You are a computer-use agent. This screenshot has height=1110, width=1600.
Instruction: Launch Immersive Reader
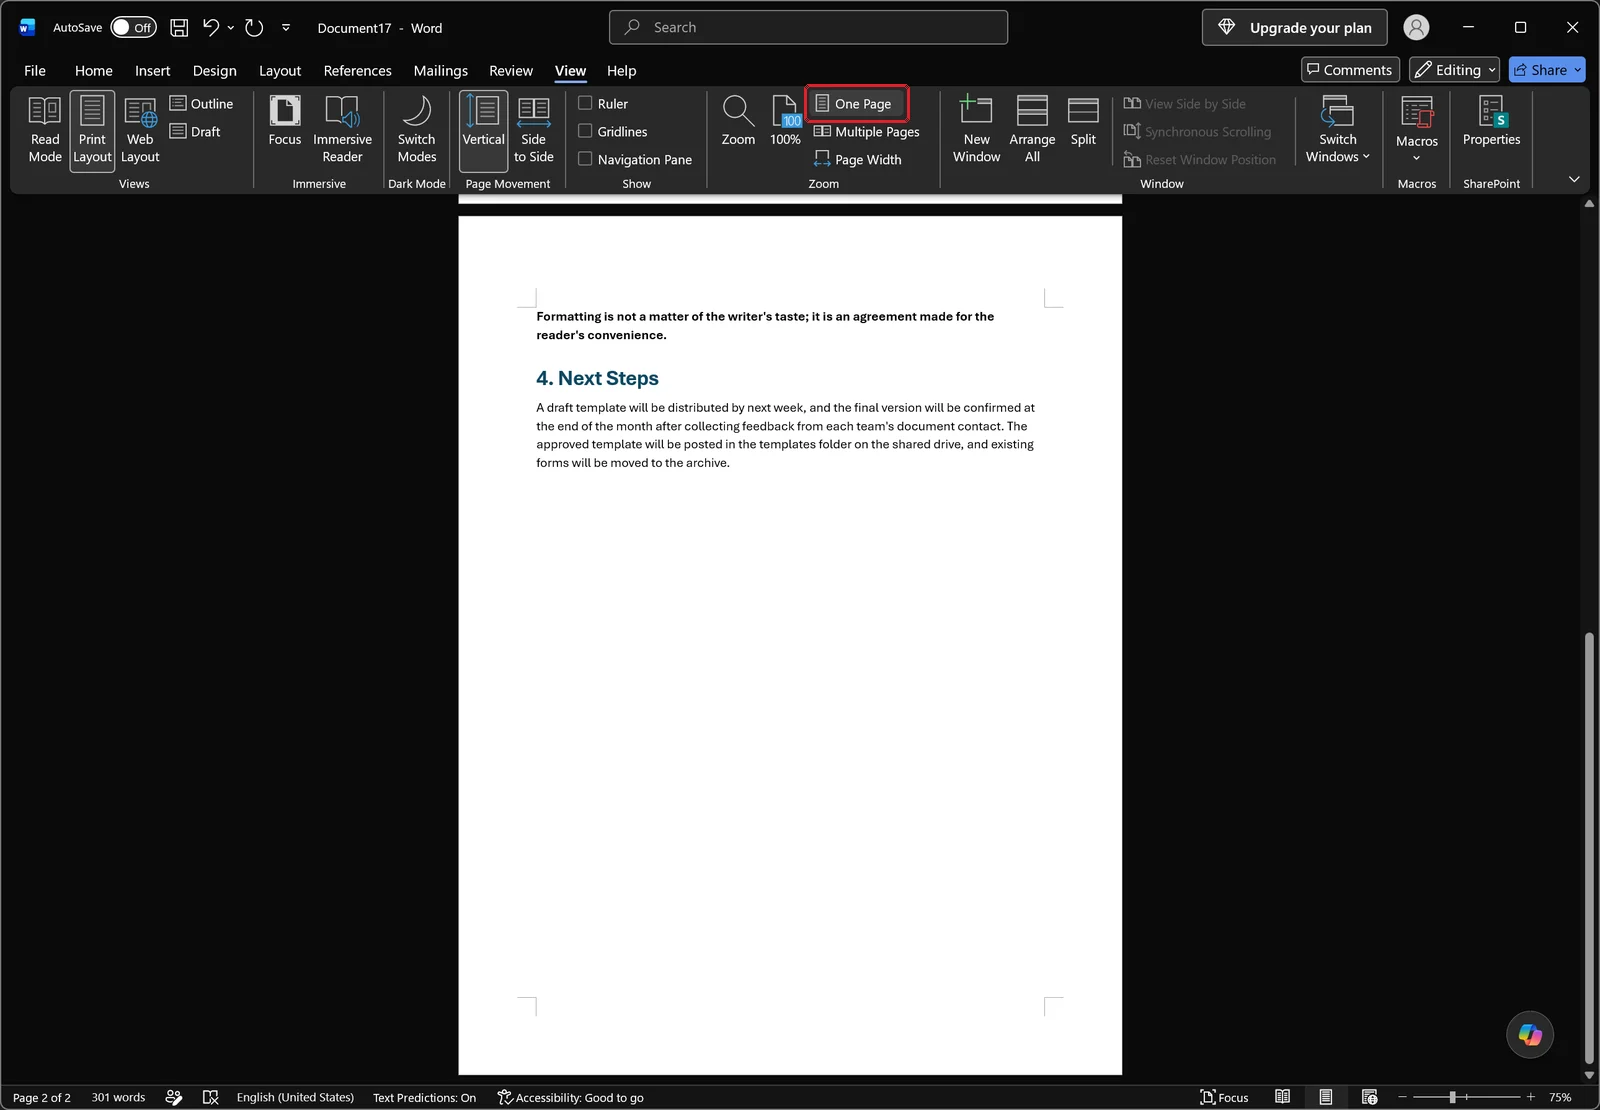tap(342, 130)
